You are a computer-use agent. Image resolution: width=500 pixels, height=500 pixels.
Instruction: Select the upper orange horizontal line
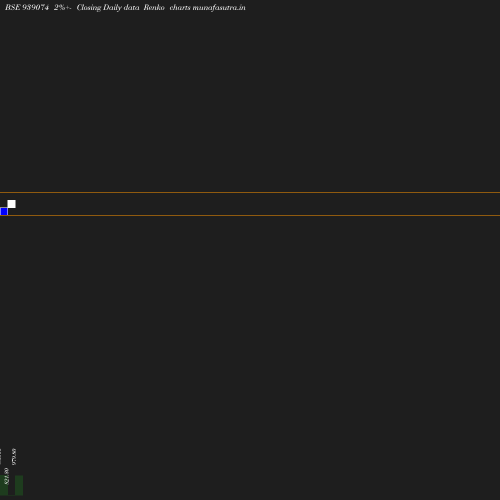pyautogui.click(x=250, y=192)
